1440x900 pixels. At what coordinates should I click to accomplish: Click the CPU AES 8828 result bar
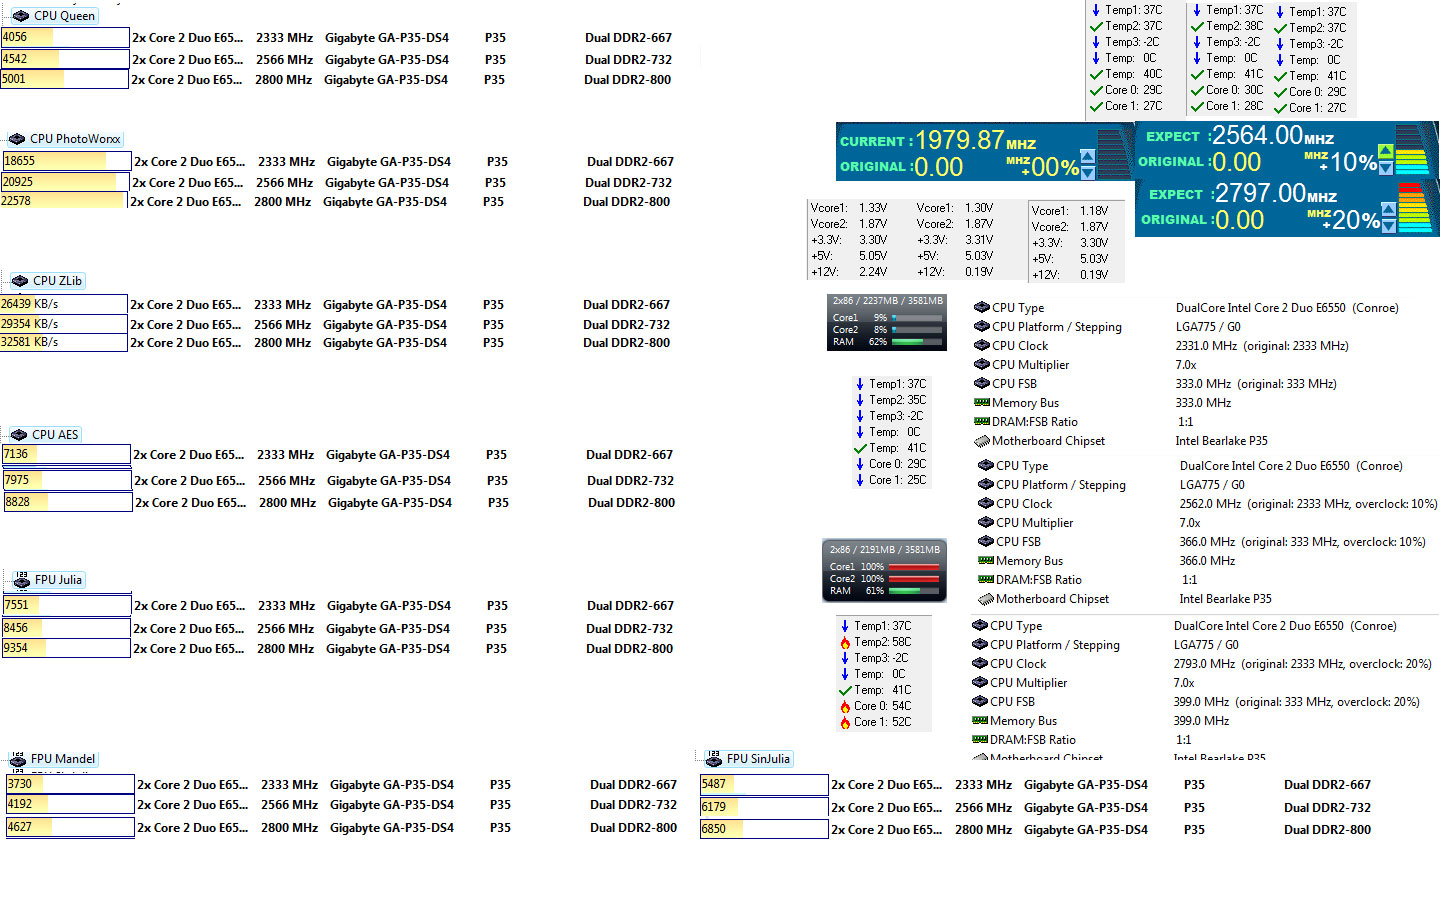coord(68,502)
